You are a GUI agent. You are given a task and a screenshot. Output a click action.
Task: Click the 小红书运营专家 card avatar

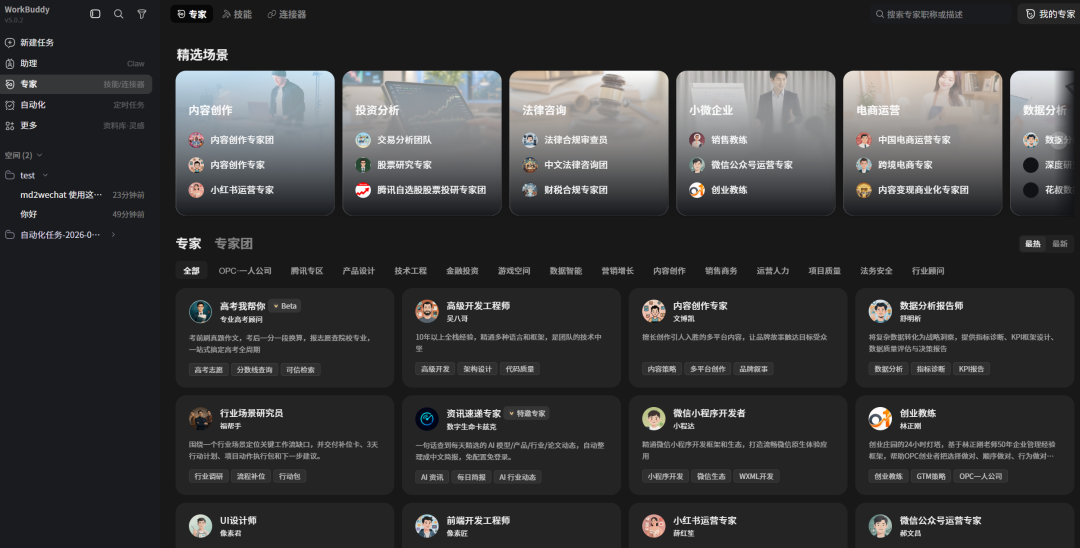654,526
